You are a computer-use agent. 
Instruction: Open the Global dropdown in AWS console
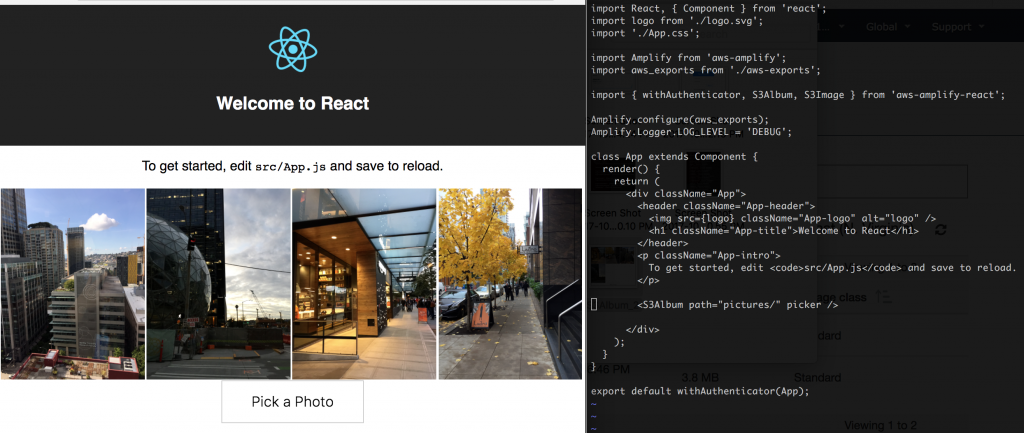pos(888,27)
